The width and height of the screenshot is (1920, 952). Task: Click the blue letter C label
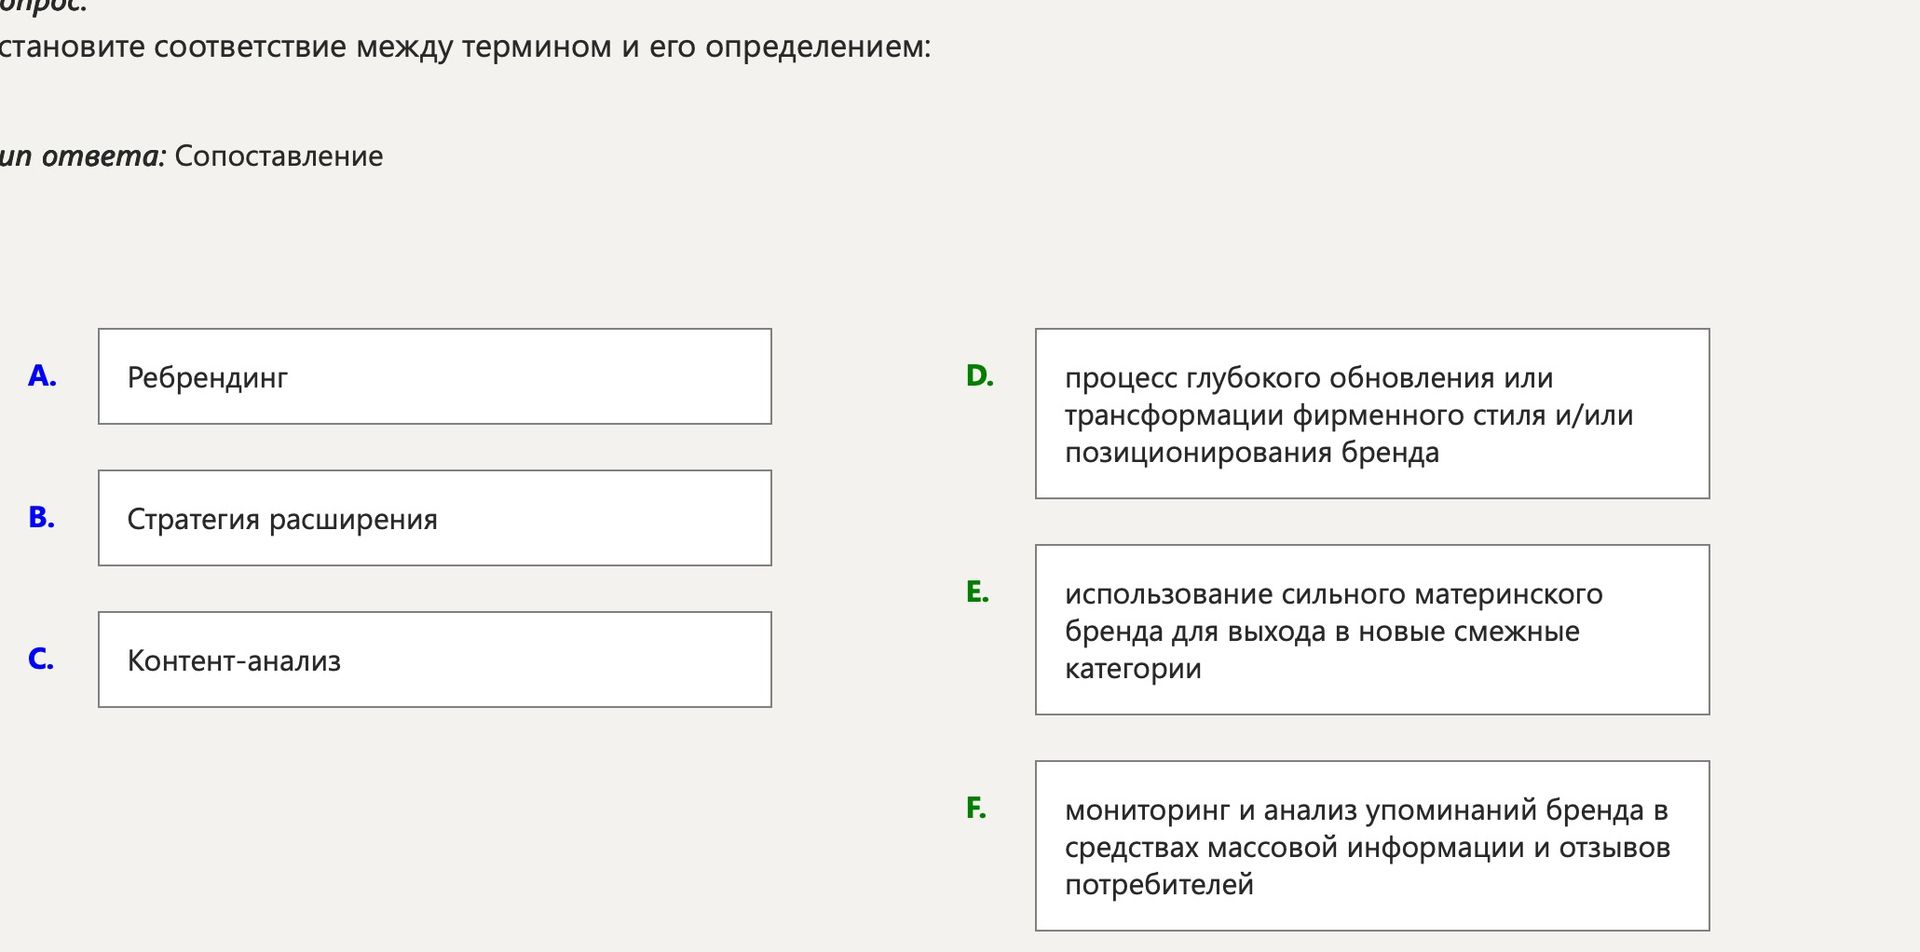click(41, 660)
